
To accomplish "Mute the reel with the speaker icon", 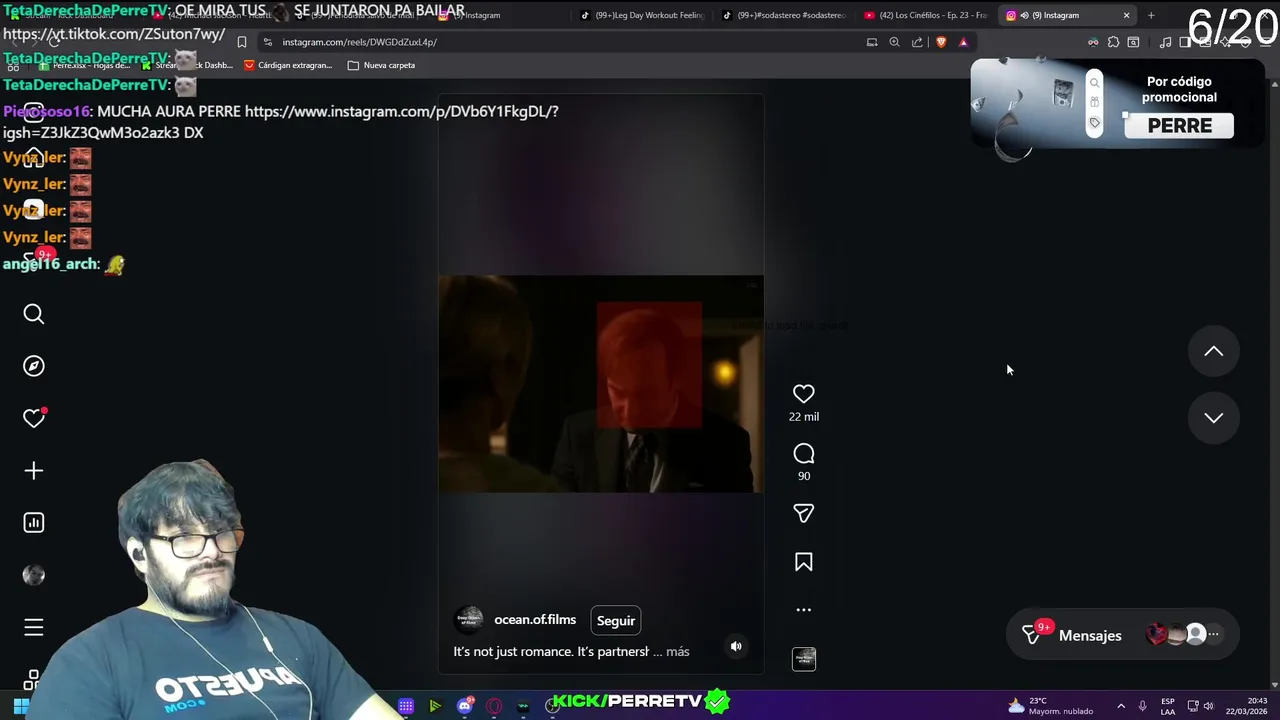I will [x=736, y=646].
